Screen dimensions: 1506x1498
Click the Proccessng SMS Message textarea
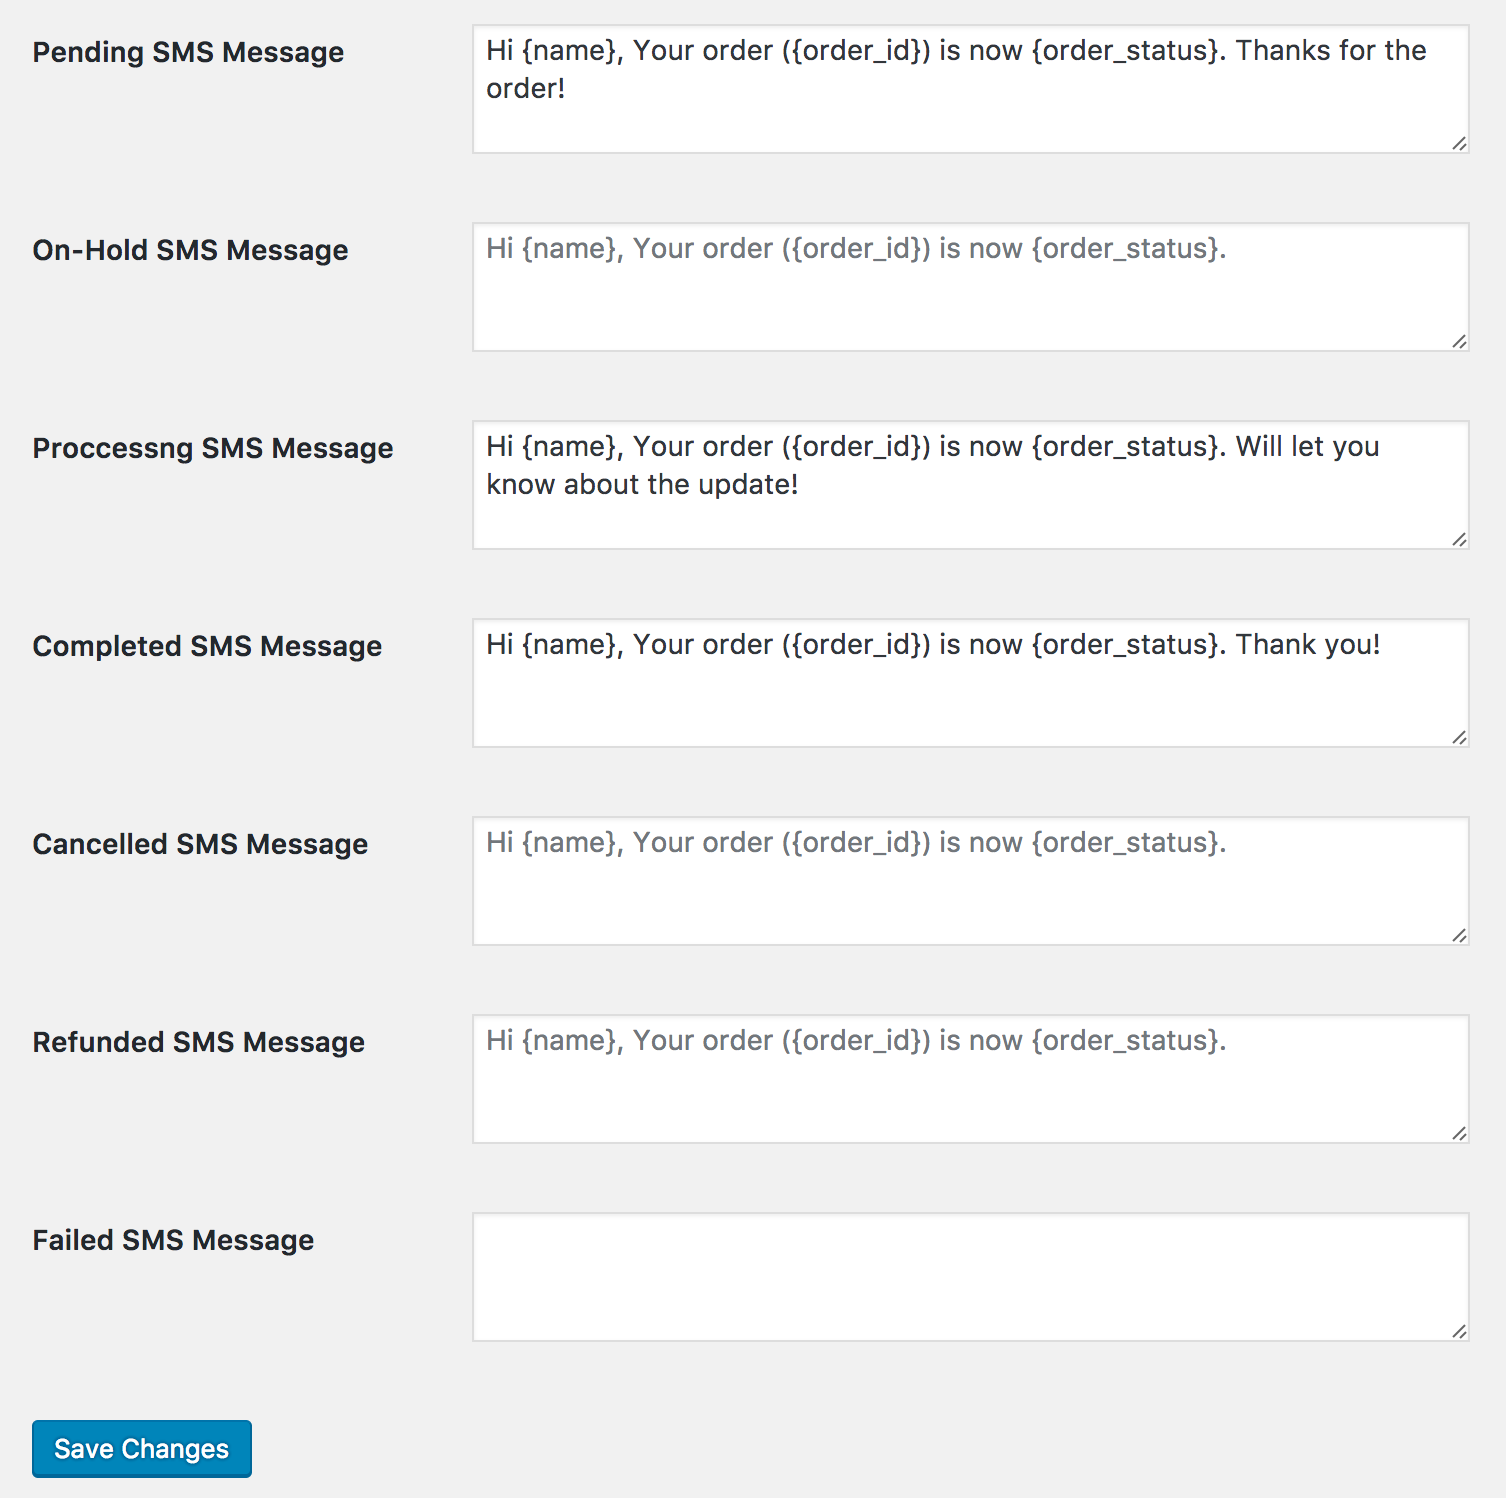pyautogui.click(x=970, y=486)
